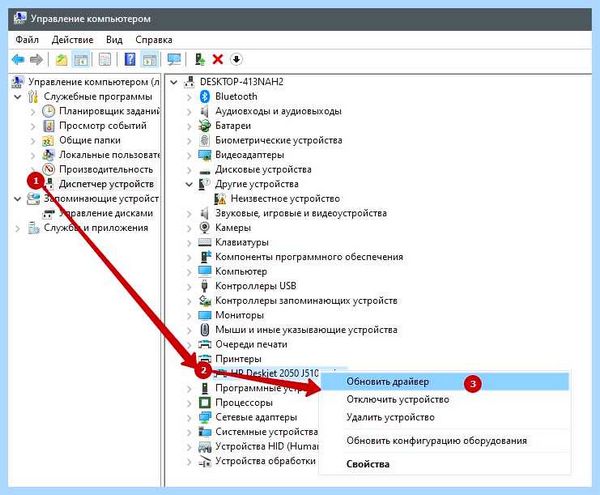Select Компоненты программного обеспечения

309,257
